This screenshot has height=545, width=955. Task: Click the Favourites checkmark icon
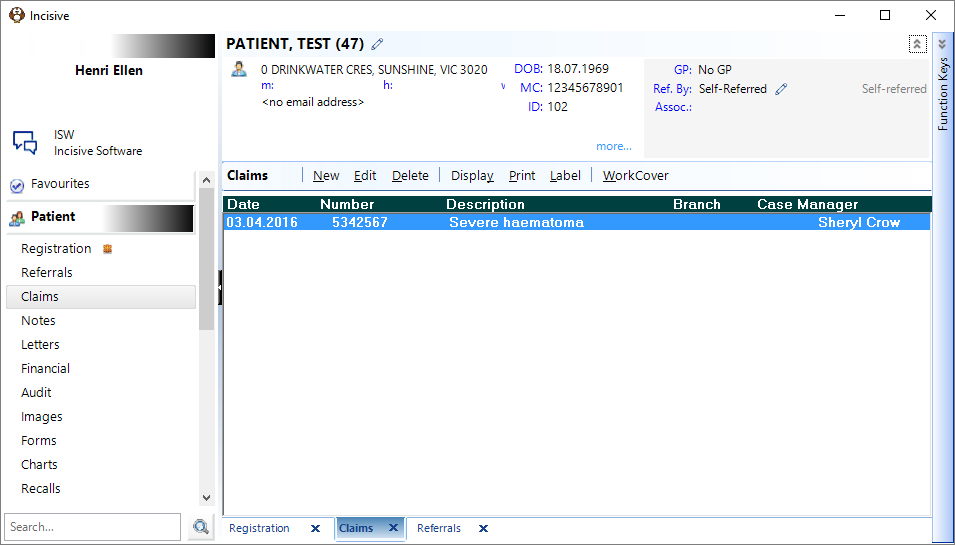[x=17, y=185]
